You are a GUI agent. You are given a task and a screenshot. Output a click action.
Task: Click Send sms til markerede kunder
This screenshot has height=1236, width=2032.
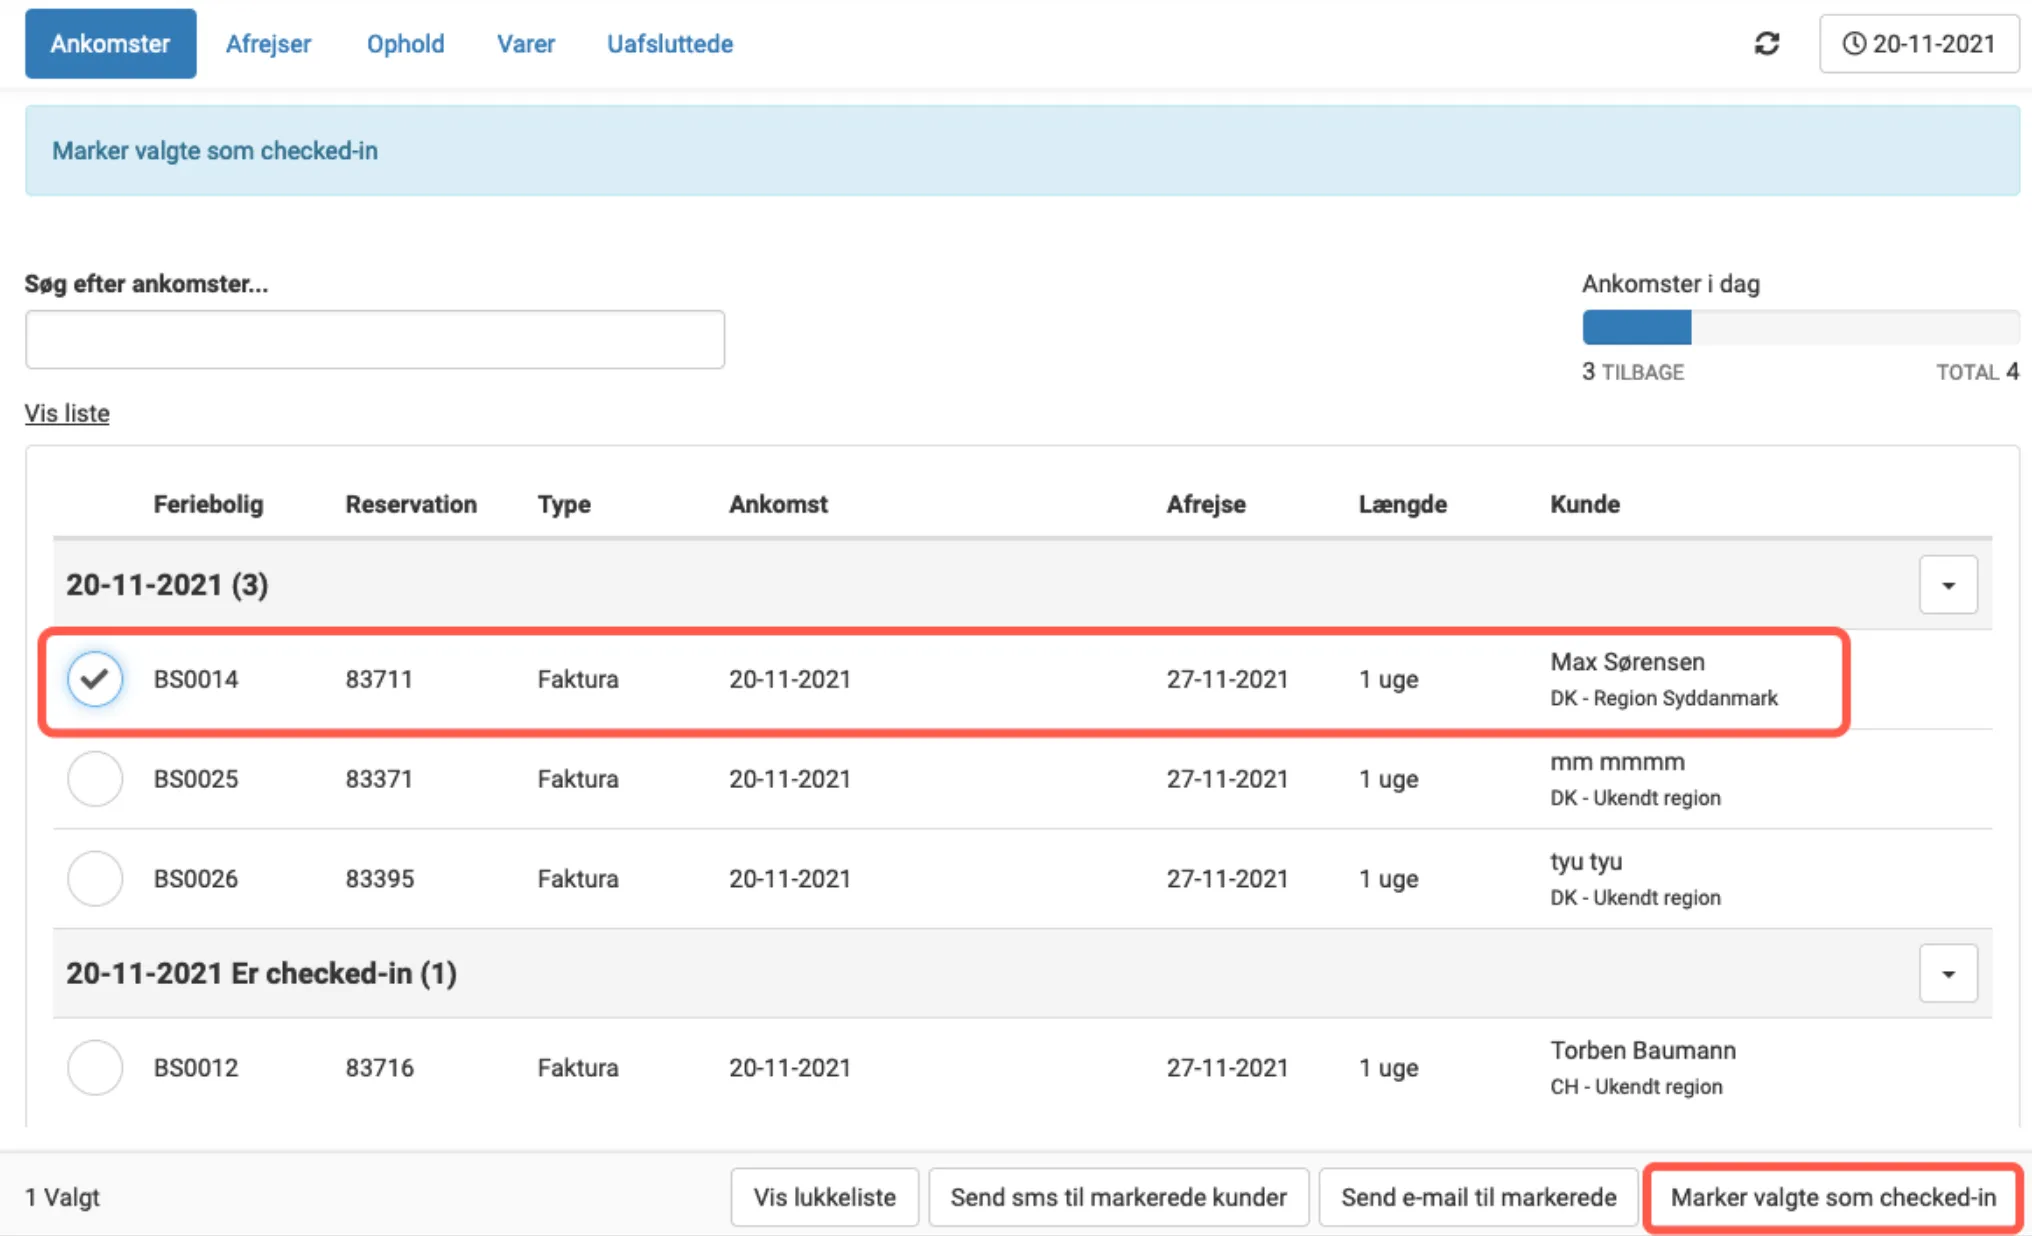[1117, 1197]
